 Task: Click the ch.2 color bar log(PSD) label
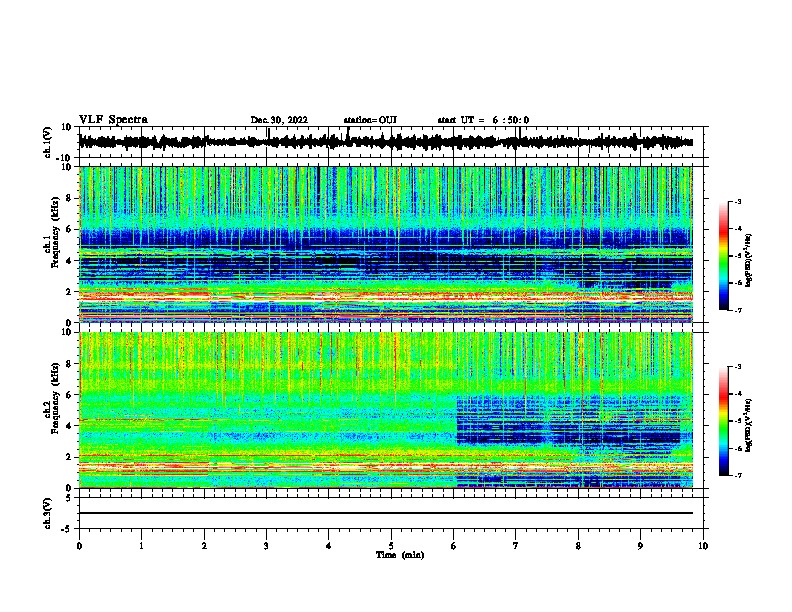click(748, 425)
